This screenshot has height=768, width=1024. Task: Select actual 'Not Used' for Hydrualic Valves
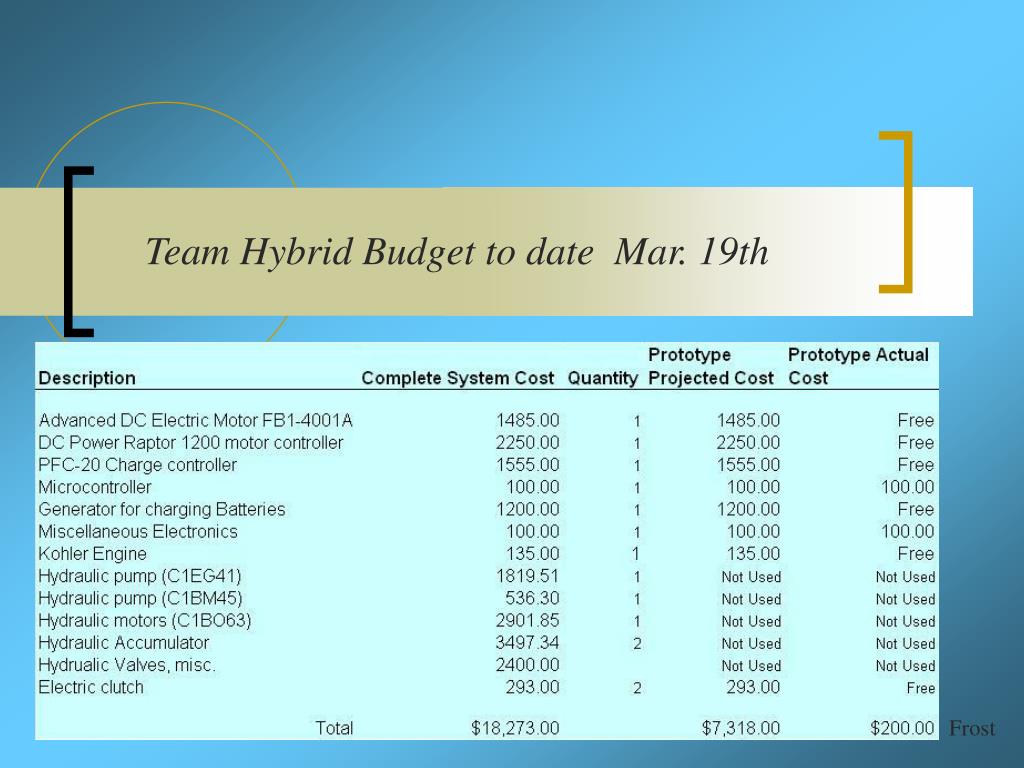[x=905, y=666]
